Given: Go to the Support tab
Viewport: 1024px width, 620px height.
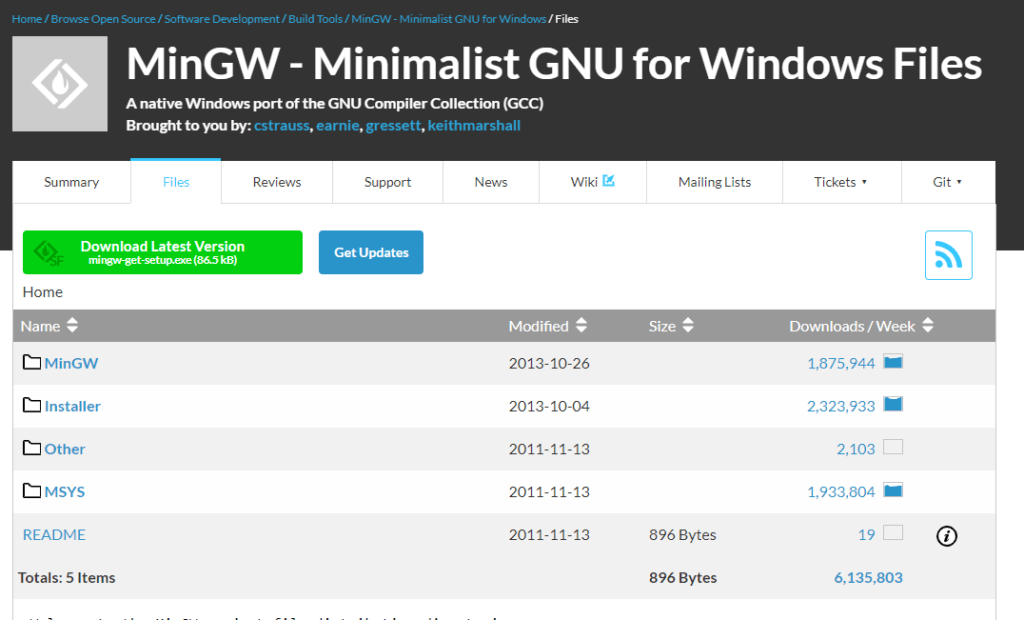Looking at the screenshot, I should tap(388, 182).
